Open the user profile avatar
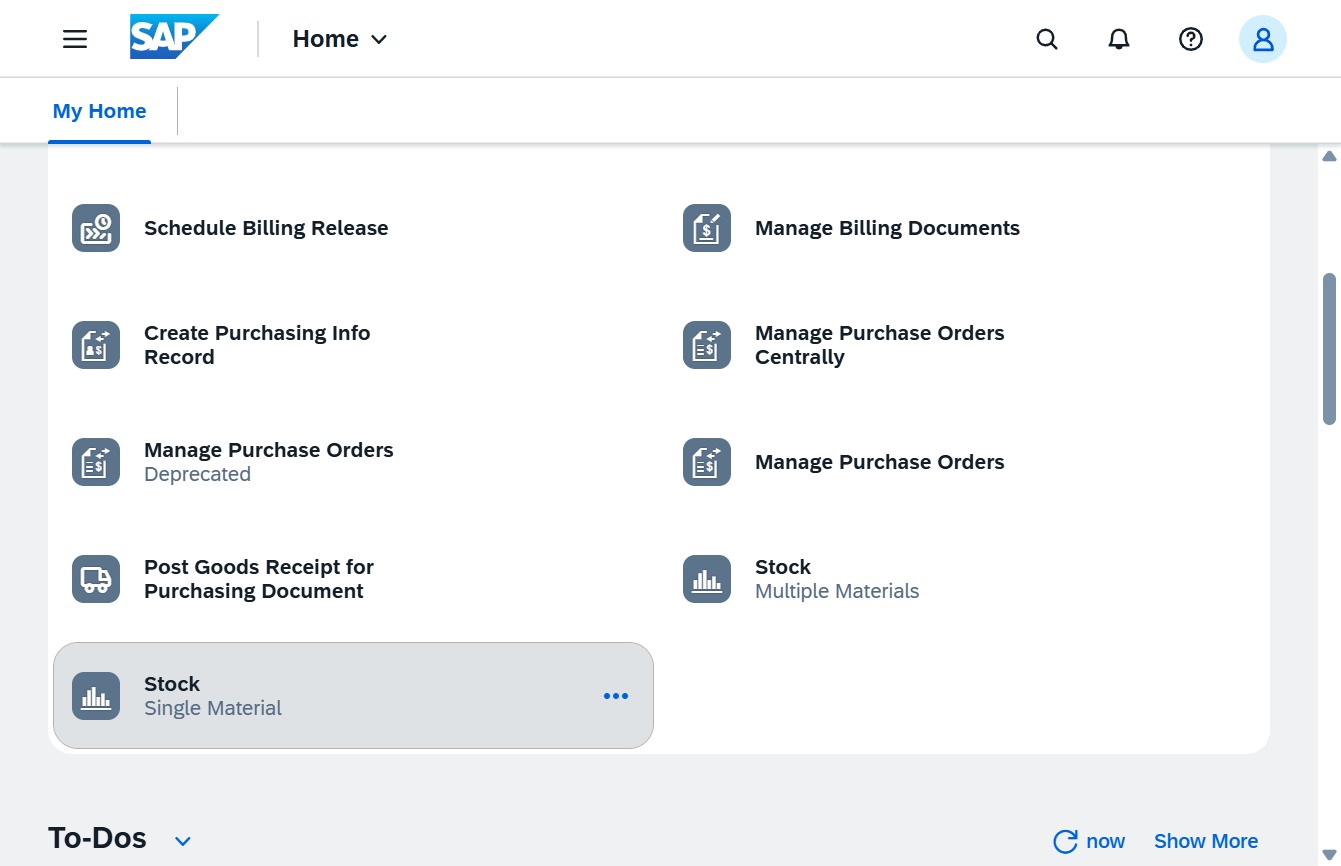 pyautogui.click(x=1263, y=39)
